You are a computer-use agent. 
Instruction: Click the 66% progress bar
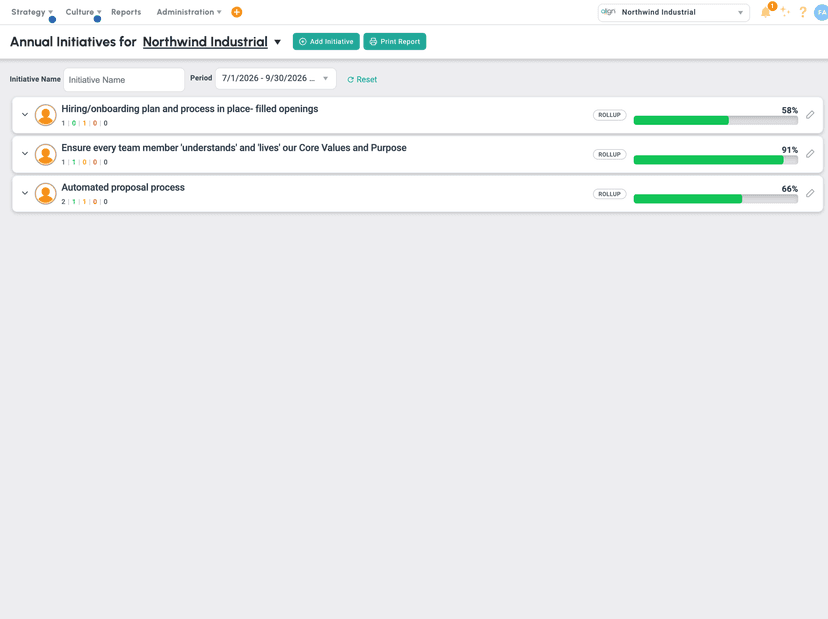[x=716, y=199]
